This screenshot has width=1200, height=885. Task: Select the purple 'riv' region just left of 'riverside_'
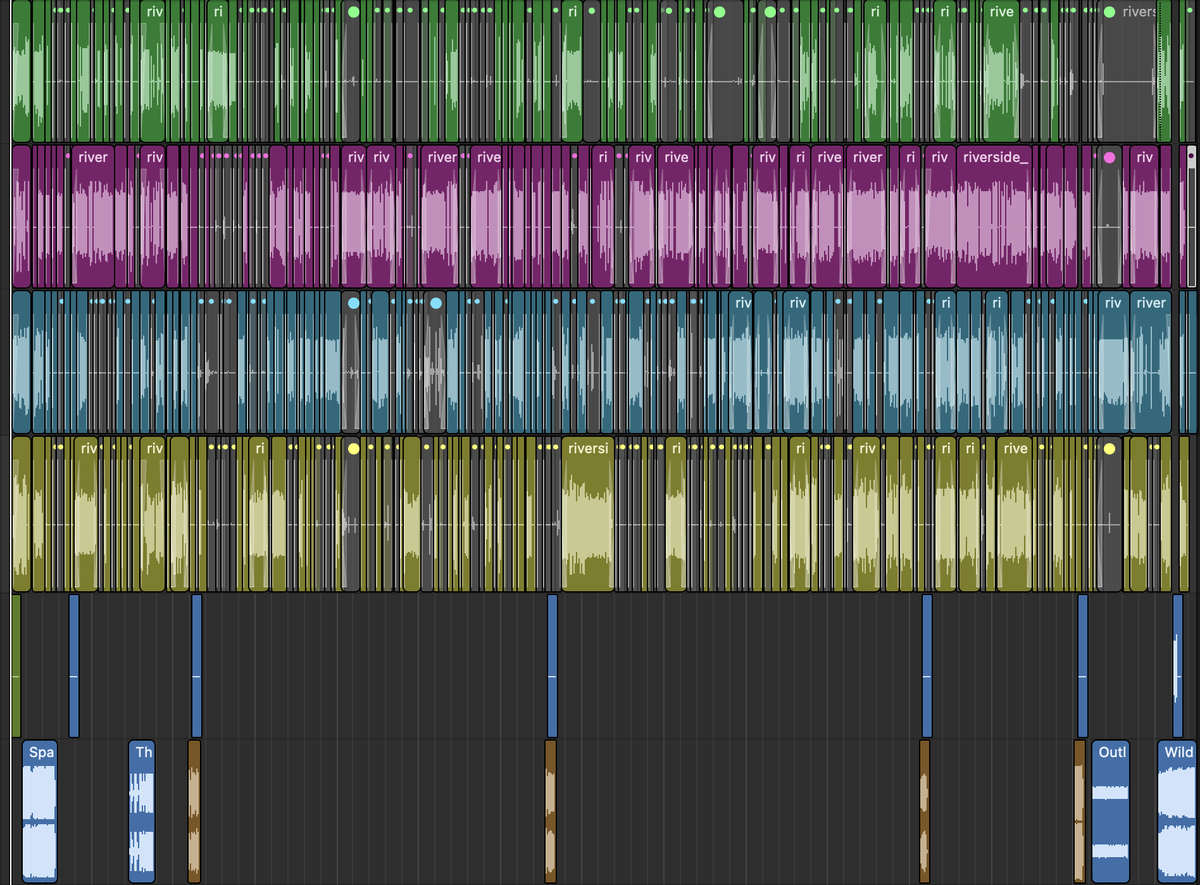[x=938, y=216]
